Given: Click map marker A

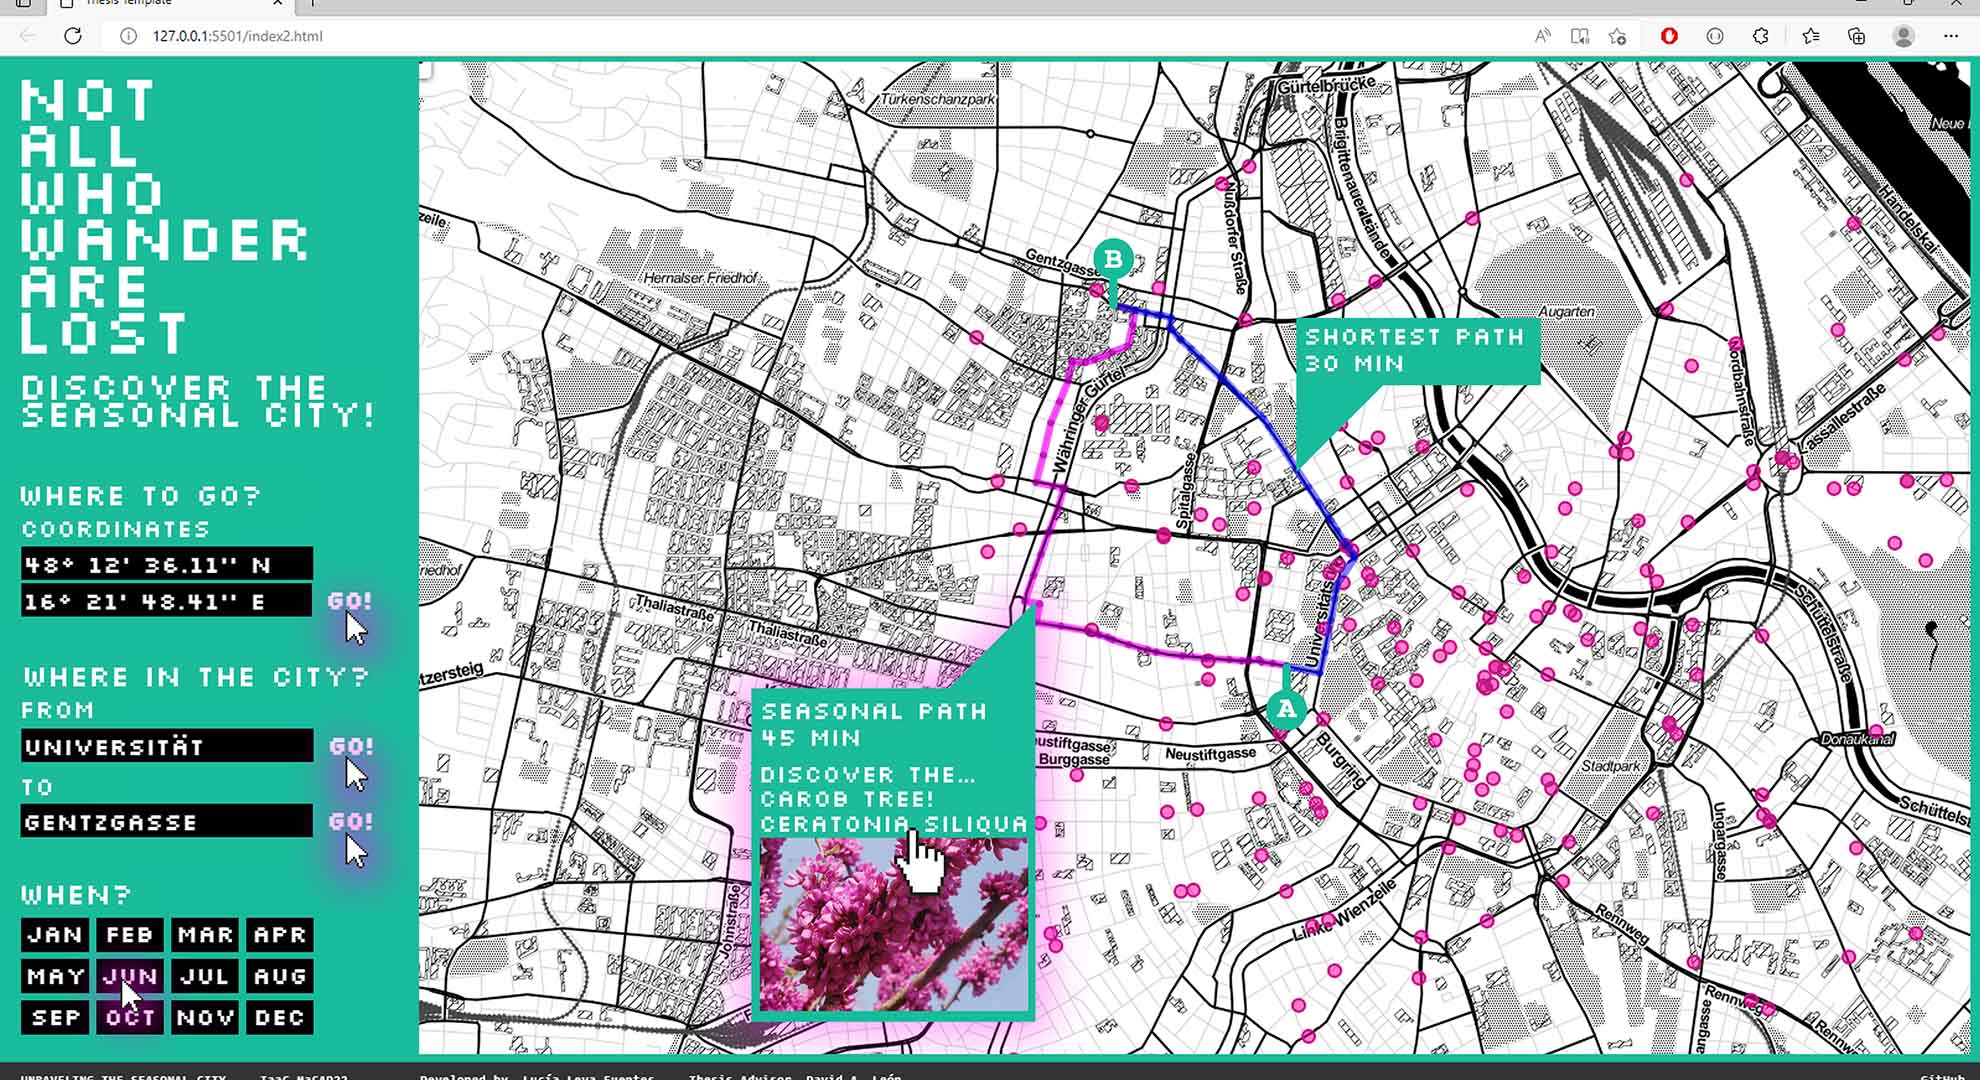Looking at the screenshot, I should [1286, 708].
